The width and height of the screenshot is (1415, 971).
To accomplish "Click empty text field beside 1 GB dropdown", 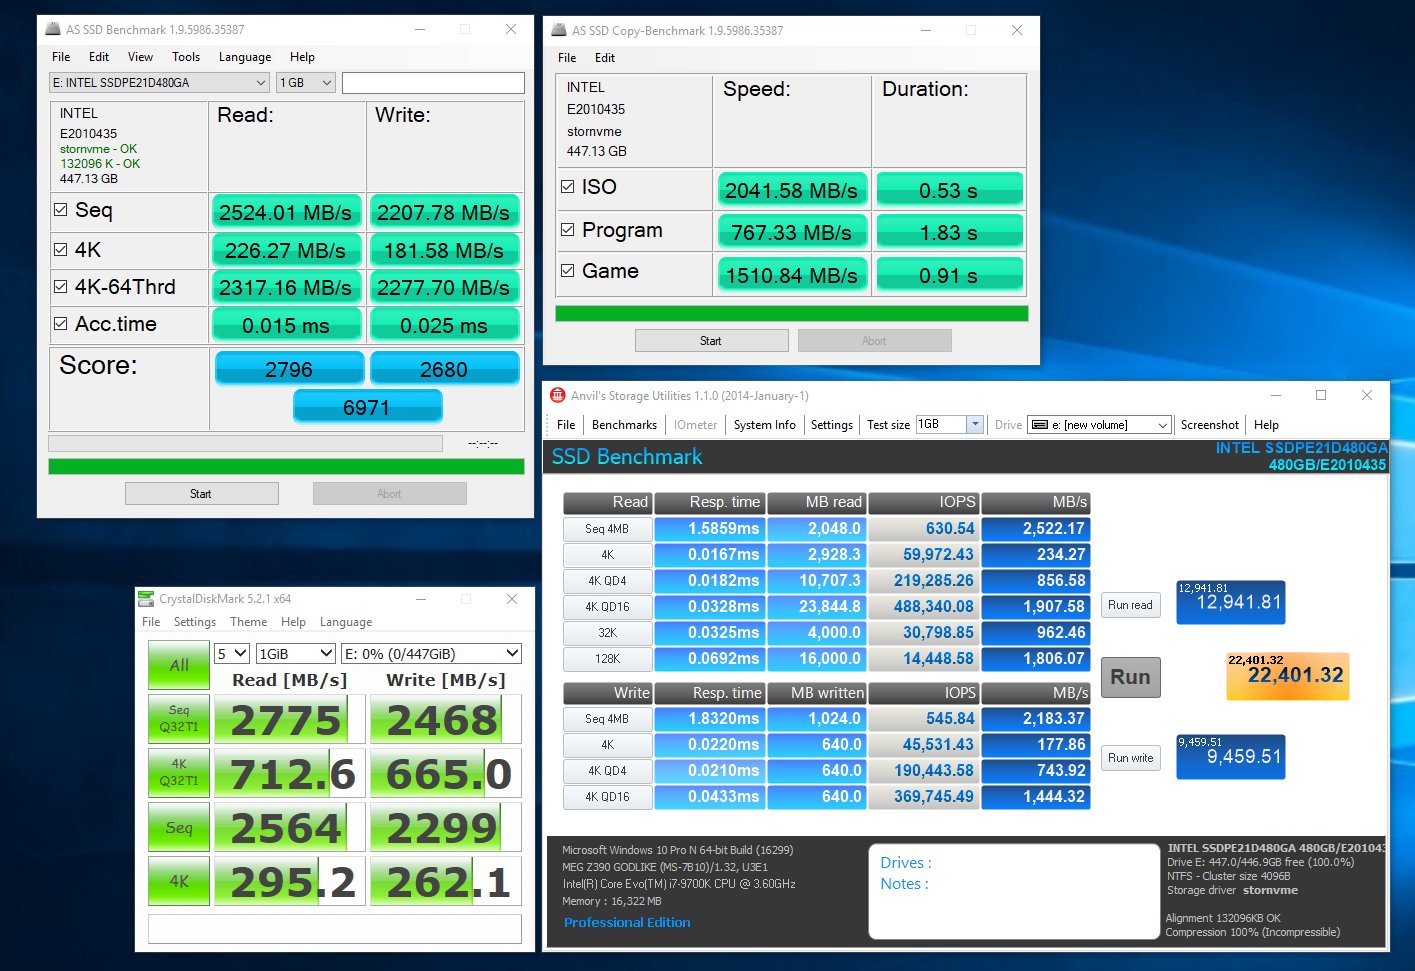I will (x=433, y=83).
